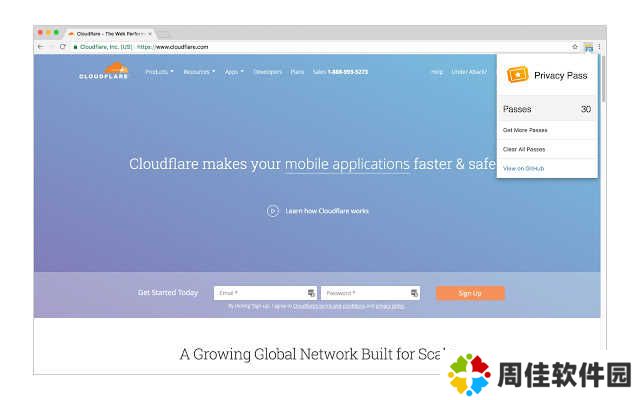
Task: Click the orange Sign Up button
Action: 470,293
